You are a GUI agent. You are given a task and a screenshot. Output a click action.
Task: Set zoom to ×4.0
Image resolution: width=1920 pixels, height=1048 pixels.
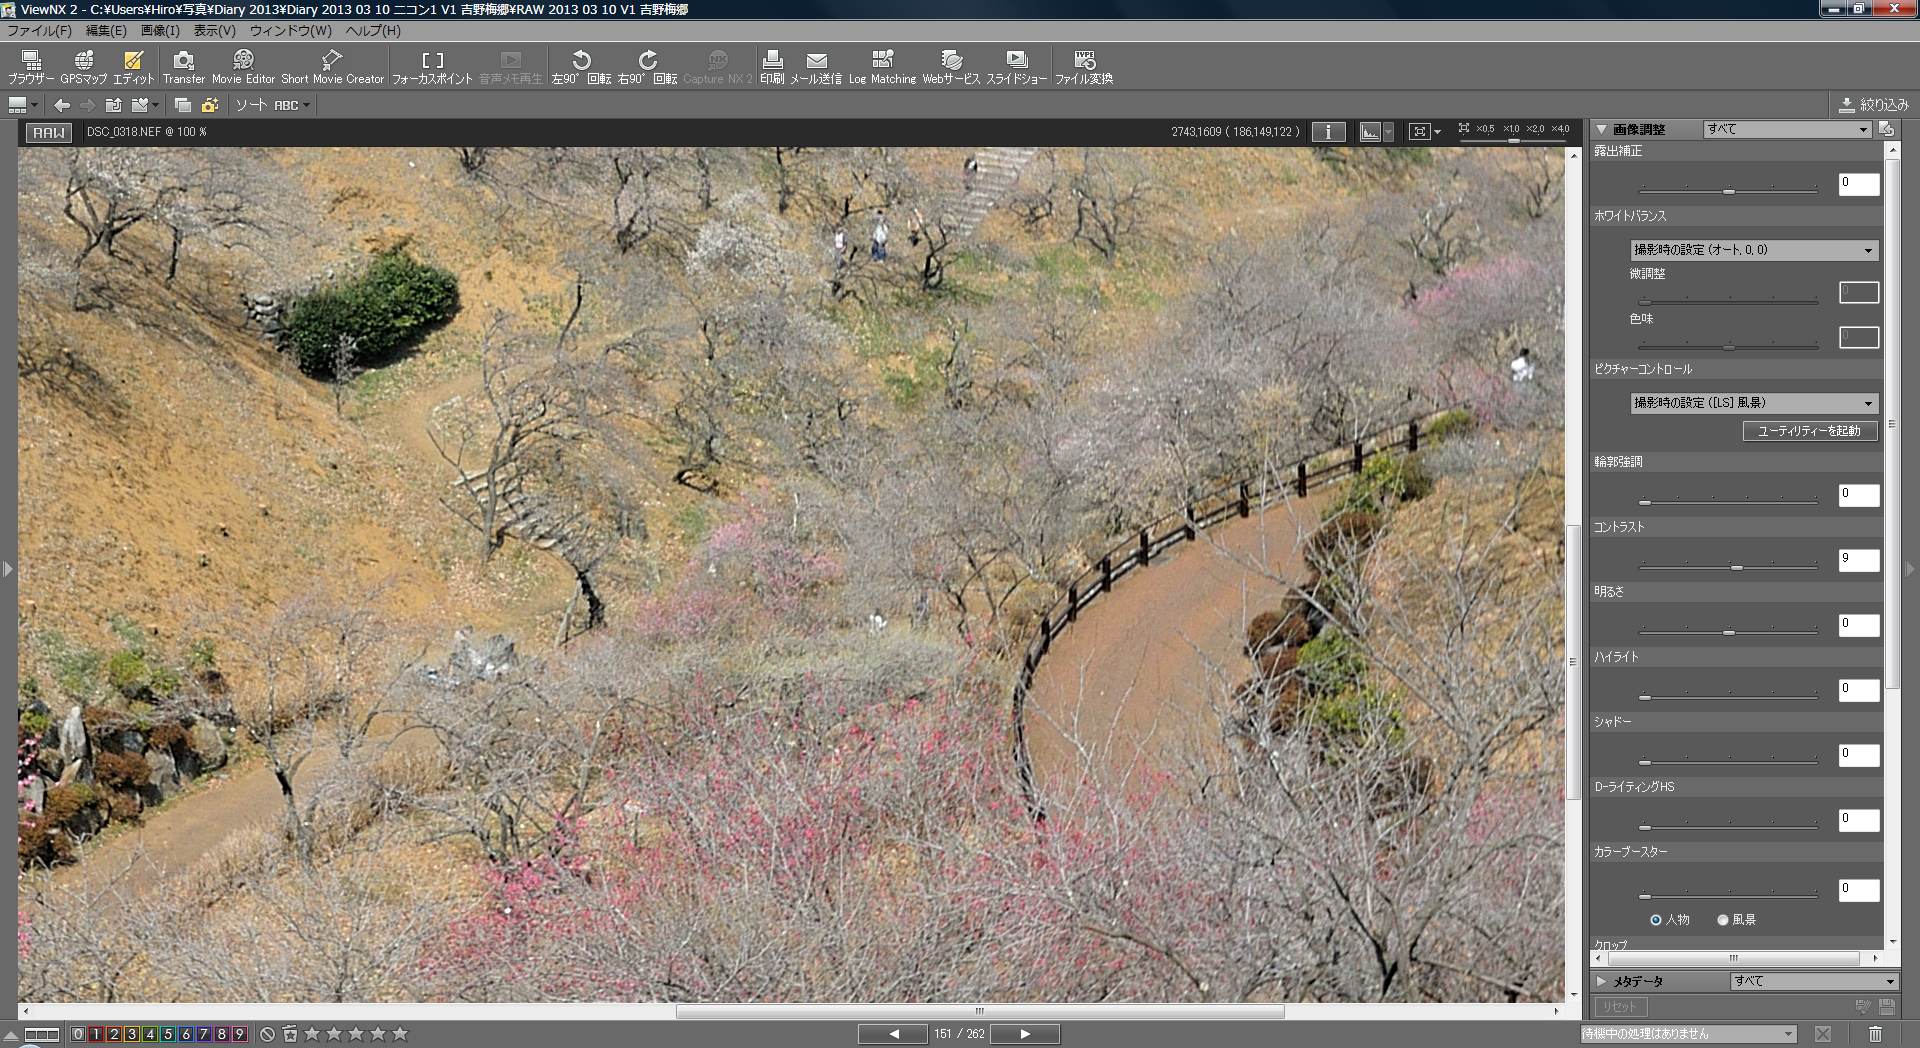pos(1560,129)
